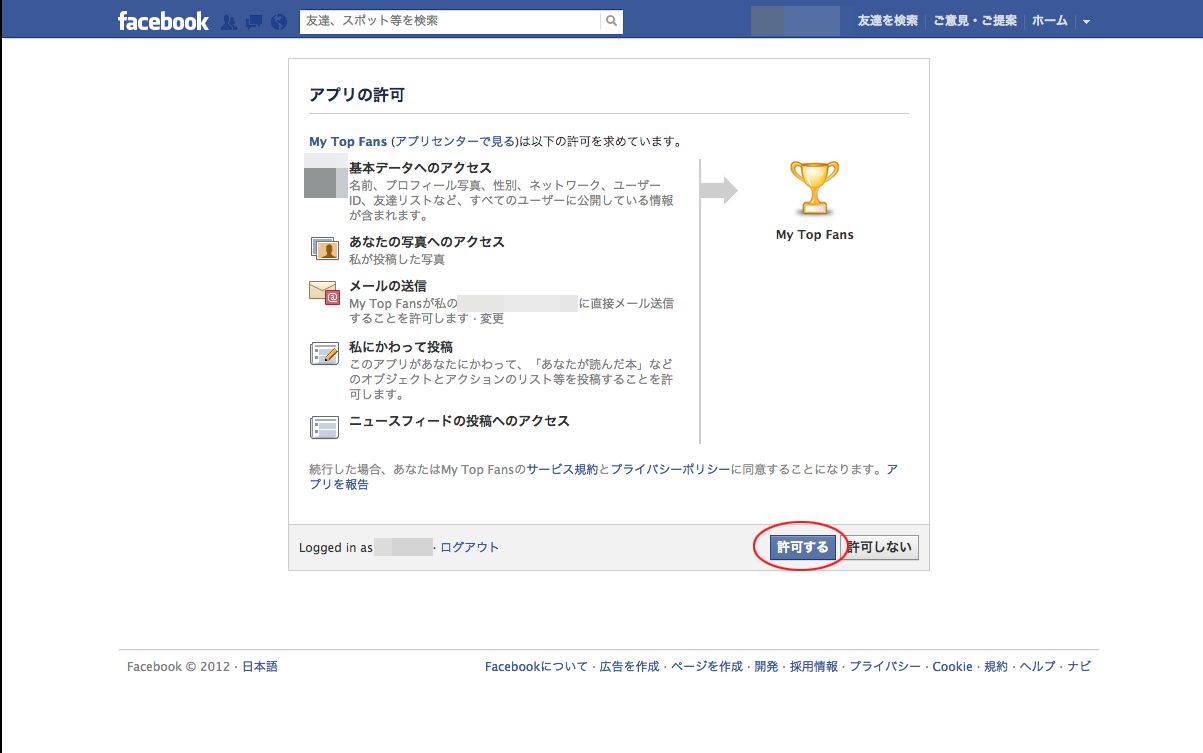Click the profile name area in top bar

click(x=795, y=21)
